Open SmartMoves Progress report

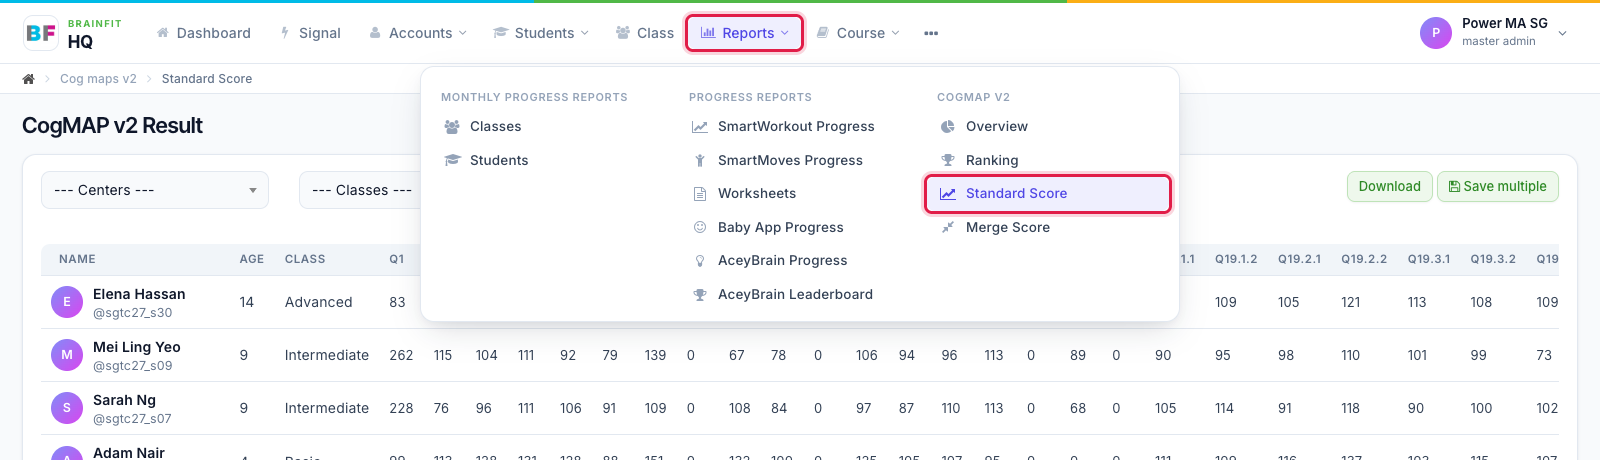coord(777,160)
